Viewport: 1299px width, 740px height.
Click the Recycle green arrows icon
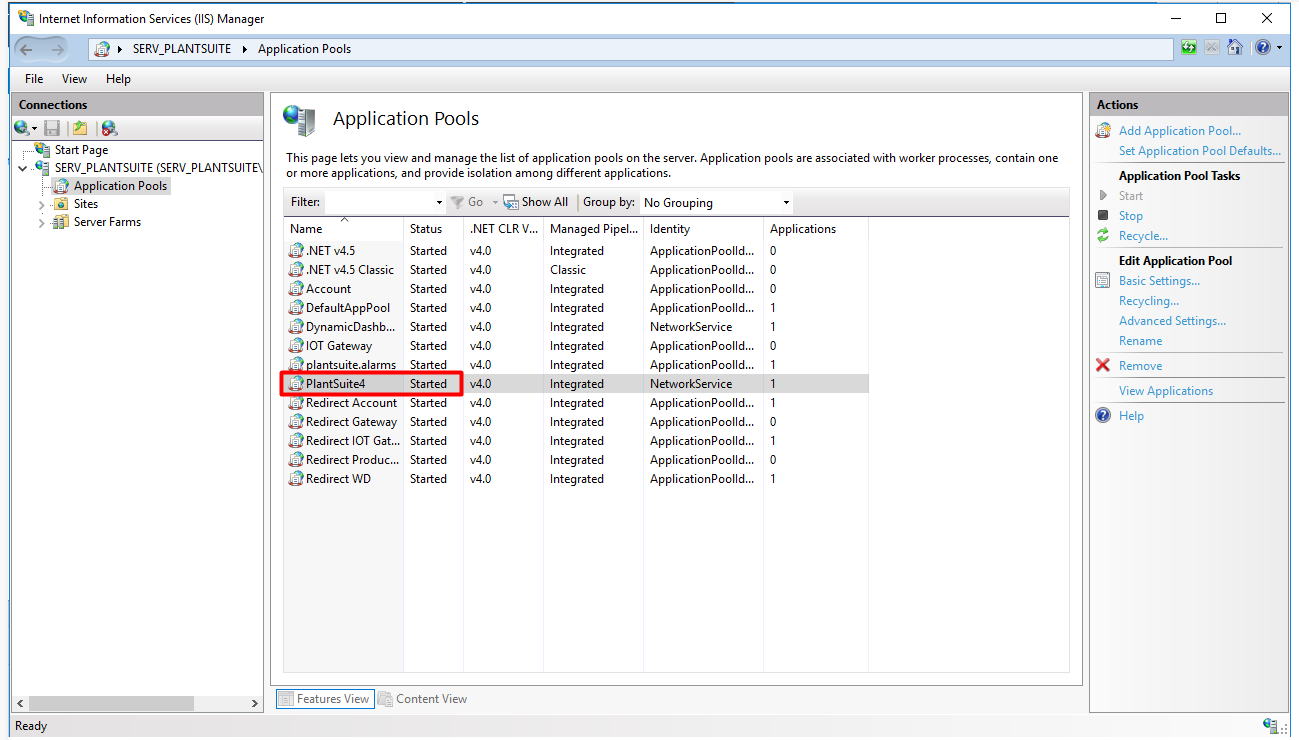click(x=1103, y=236)
